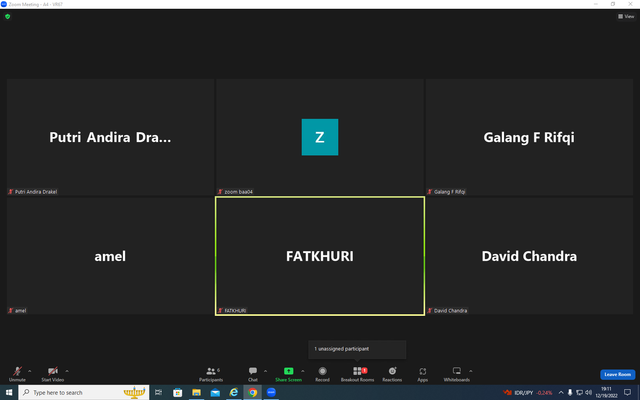640x400 pixels.
Task: Open Internet Explorer from the taskbar
Action: [x=234, y=393]
